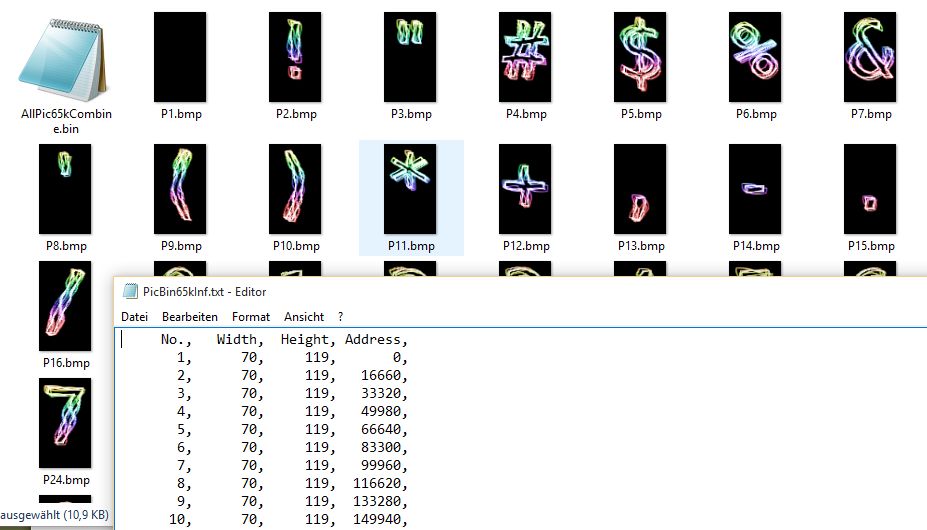Select the P2.bmp exclamation mark image

pos(295,57)
